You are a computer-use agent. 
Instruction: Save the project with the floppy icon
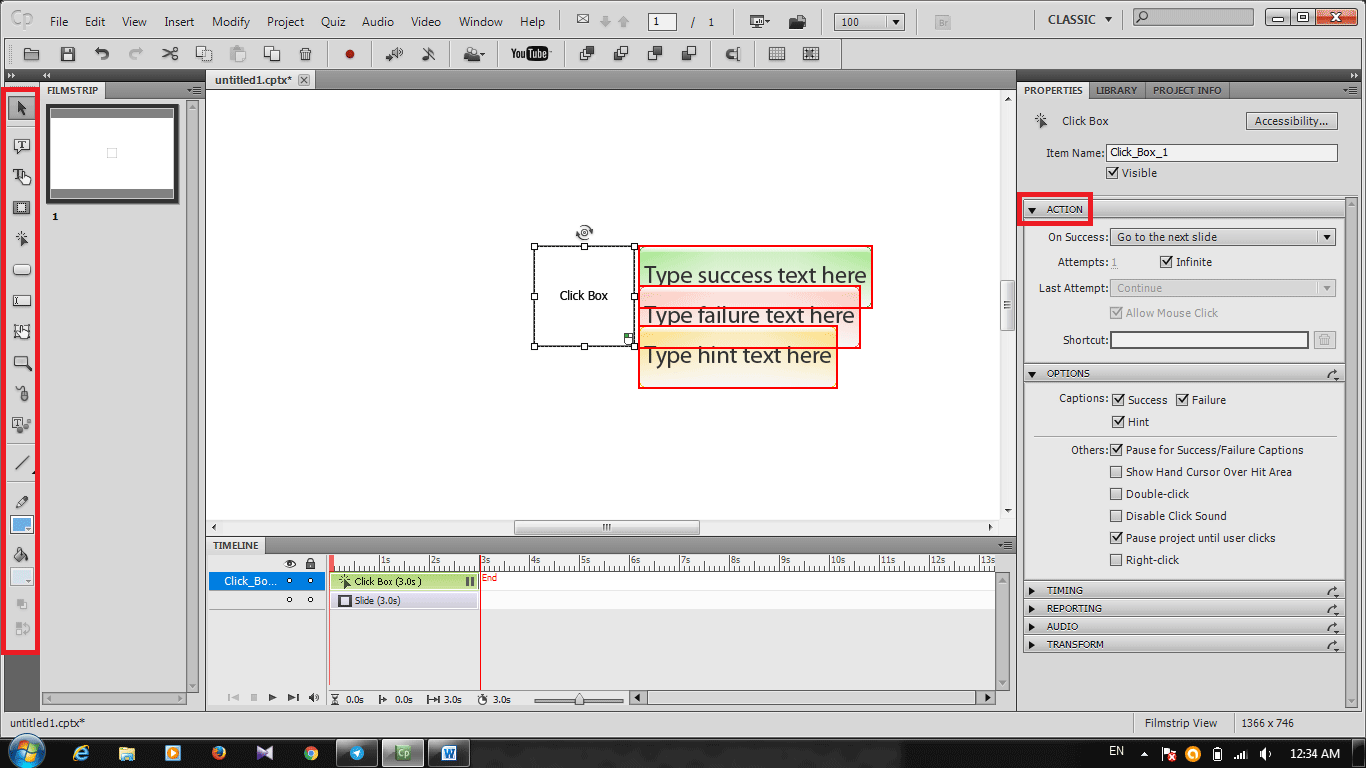(67, 54)
